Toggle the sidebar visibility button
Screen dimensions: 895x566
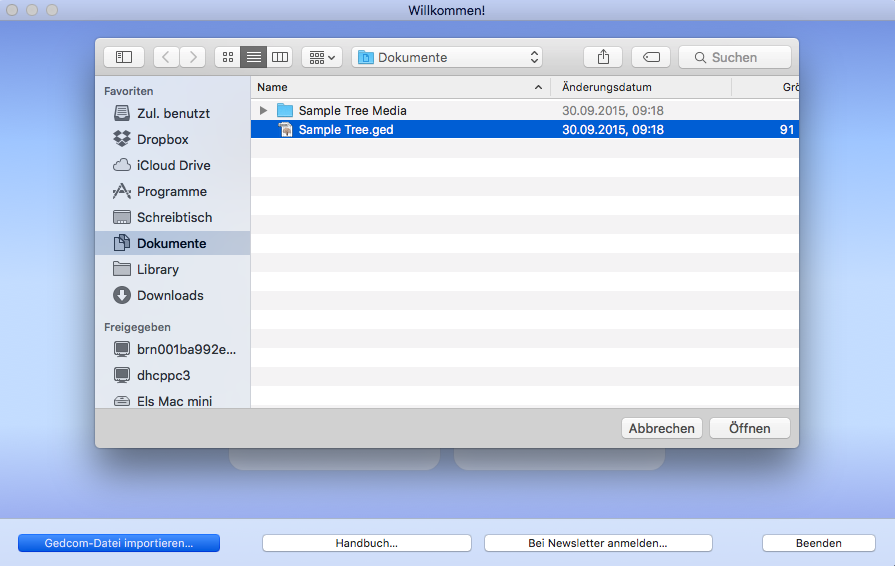tap(124, 57)
